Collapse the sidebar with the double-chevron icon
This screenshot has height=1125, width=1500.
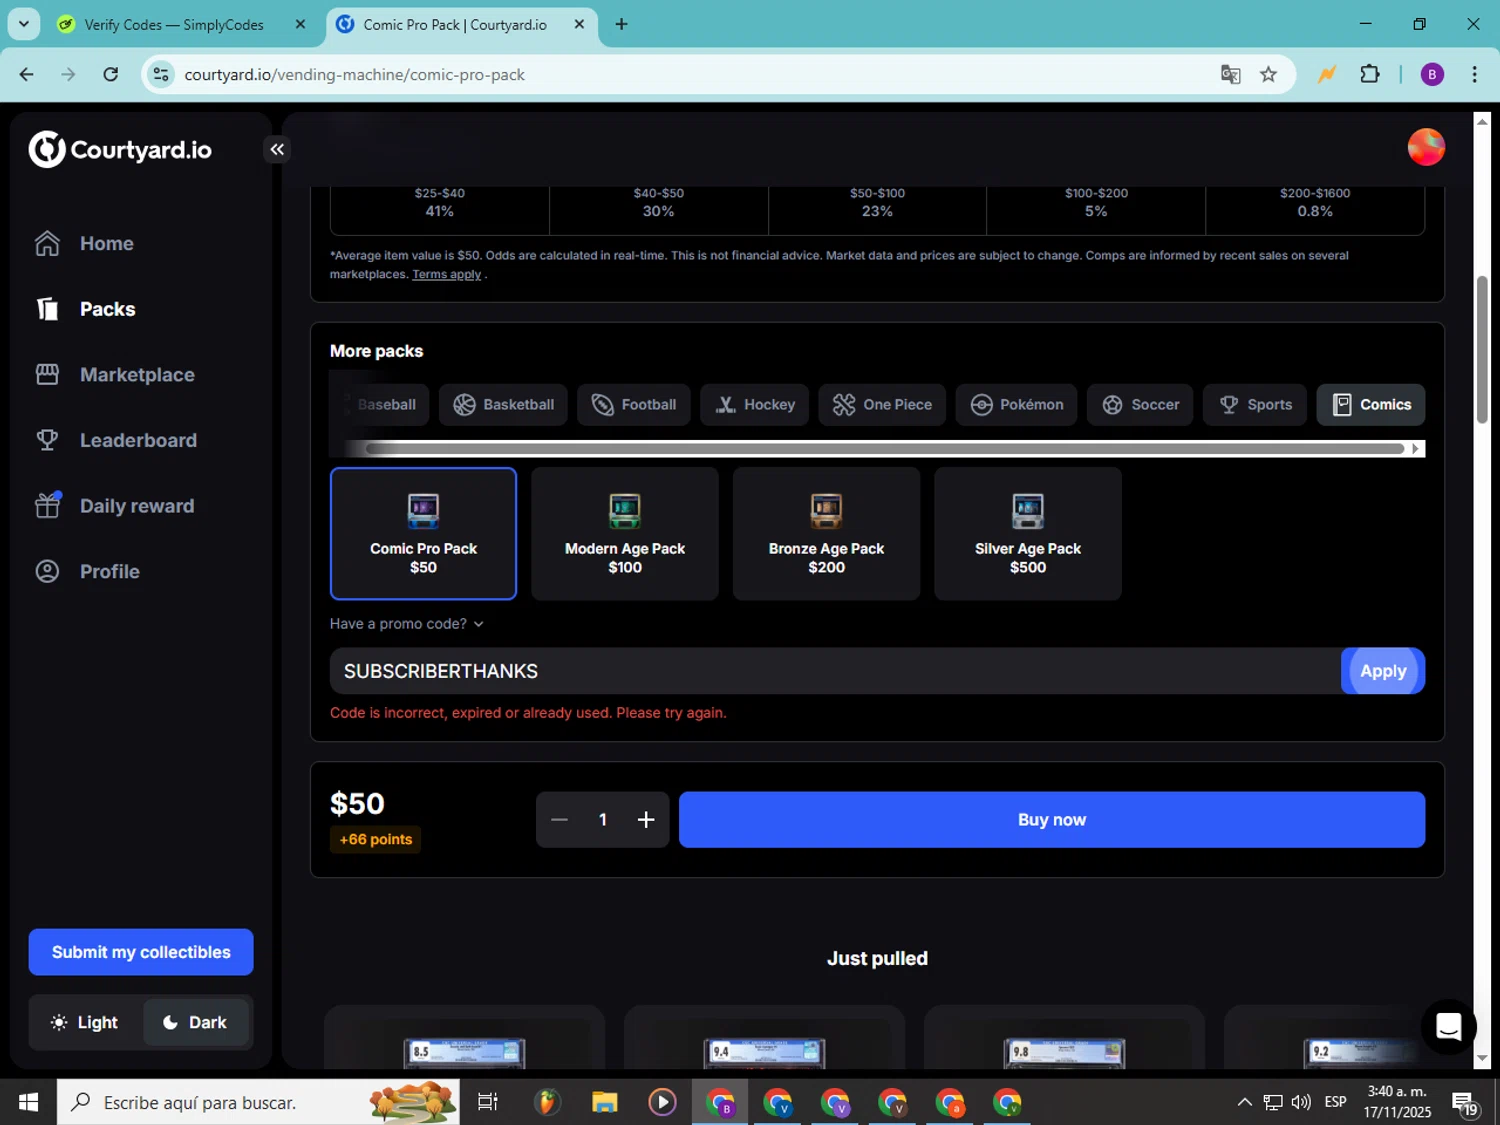coord(277,150)
